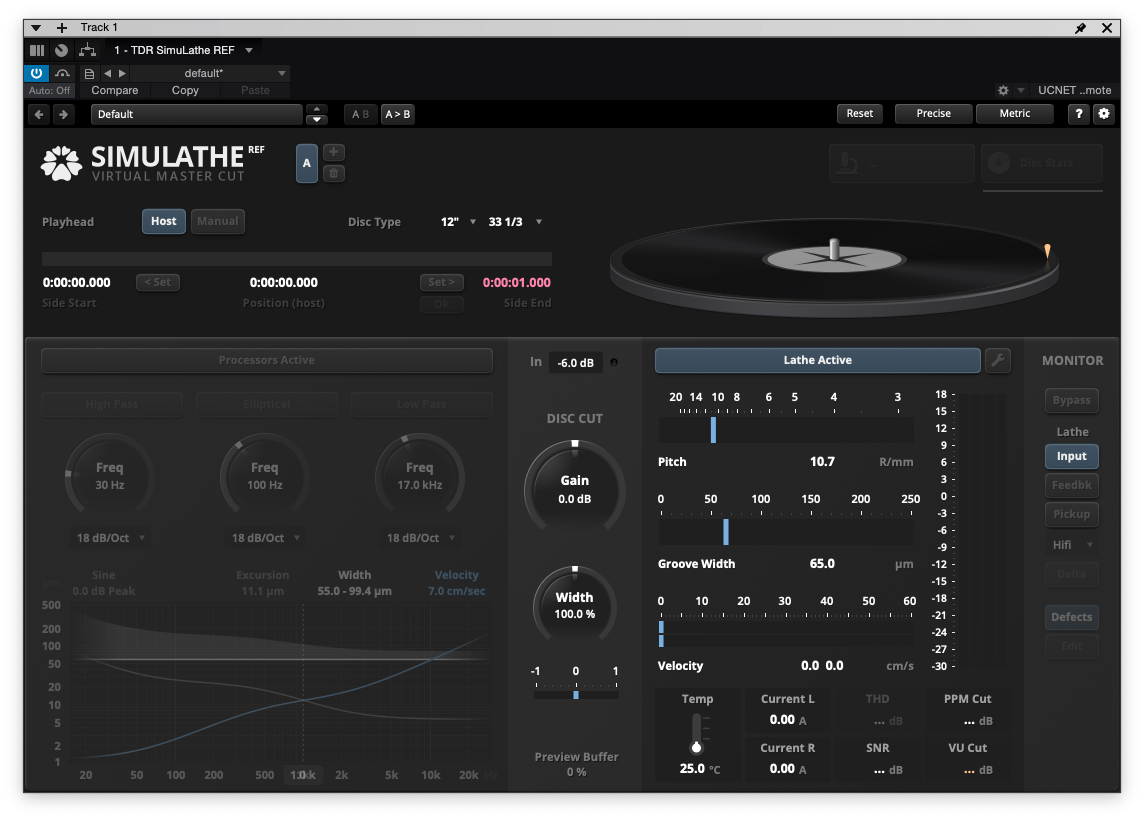
Task: Open plugin settings gear icon
Action: click(1104, 113)
